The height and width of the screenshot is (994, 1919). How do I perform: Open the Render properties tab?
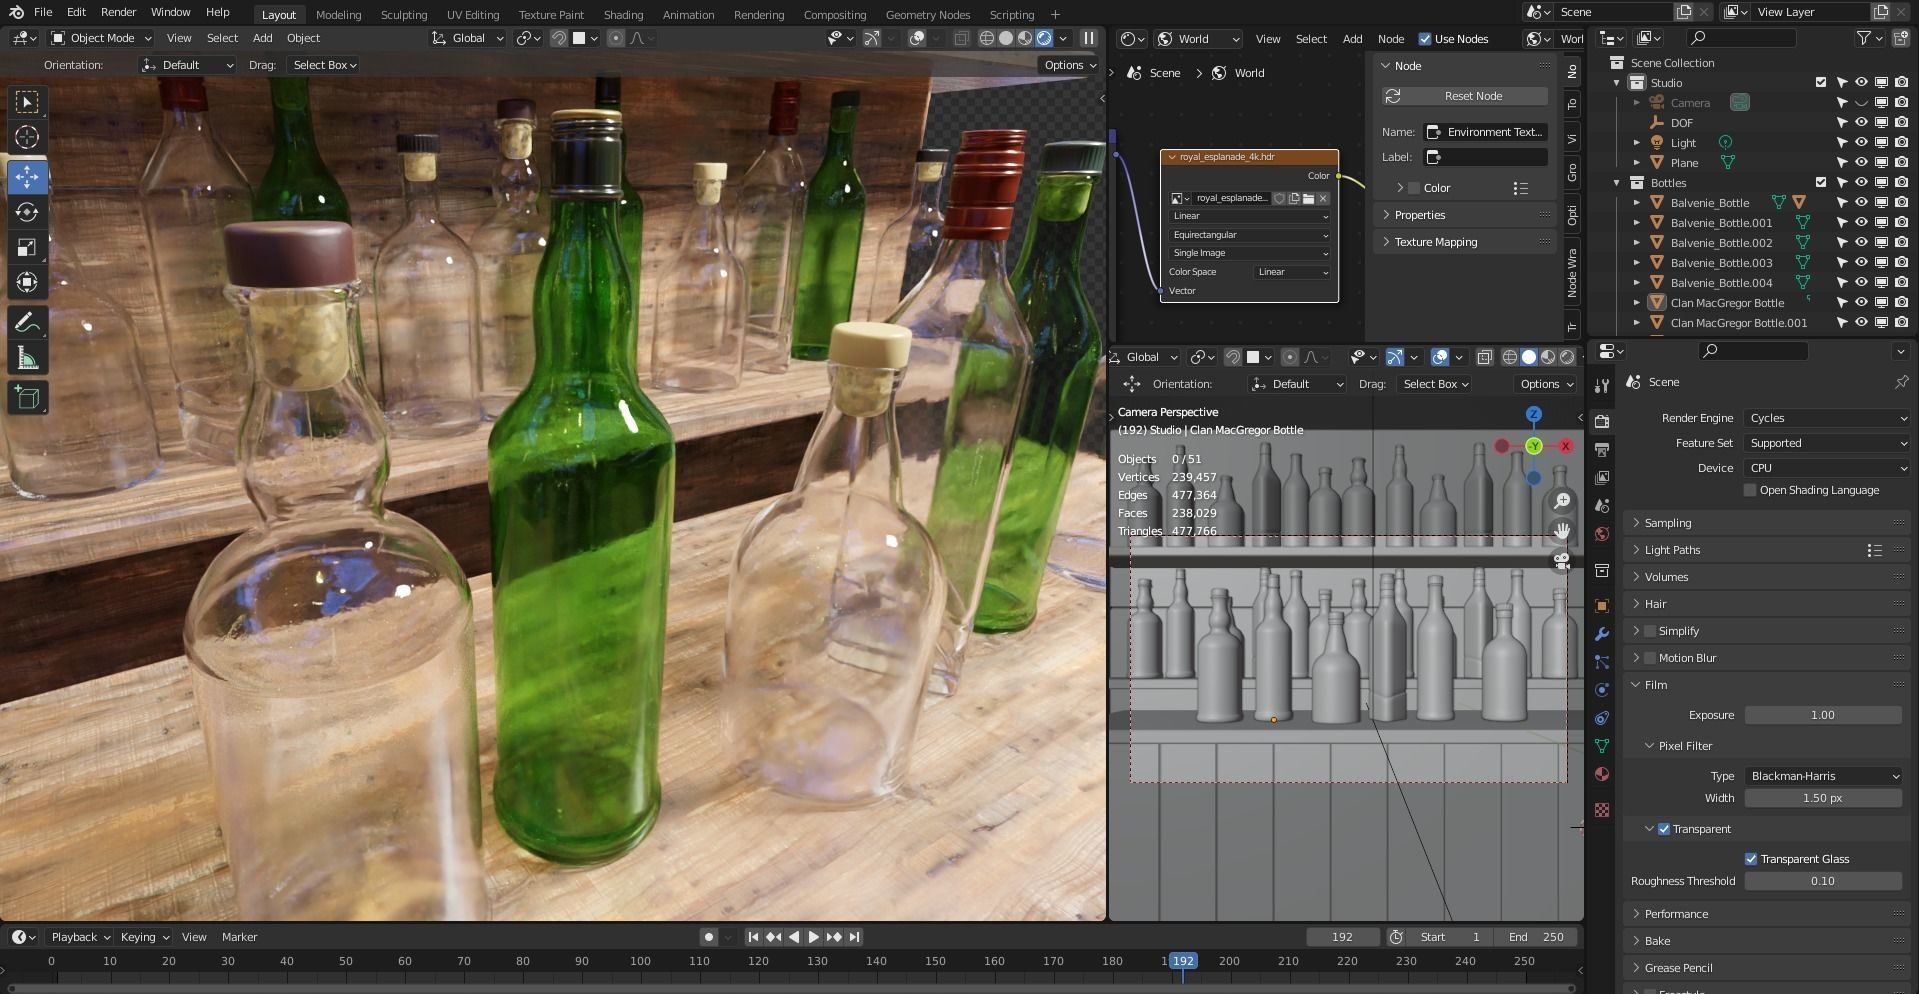[x=1602, y=421]
